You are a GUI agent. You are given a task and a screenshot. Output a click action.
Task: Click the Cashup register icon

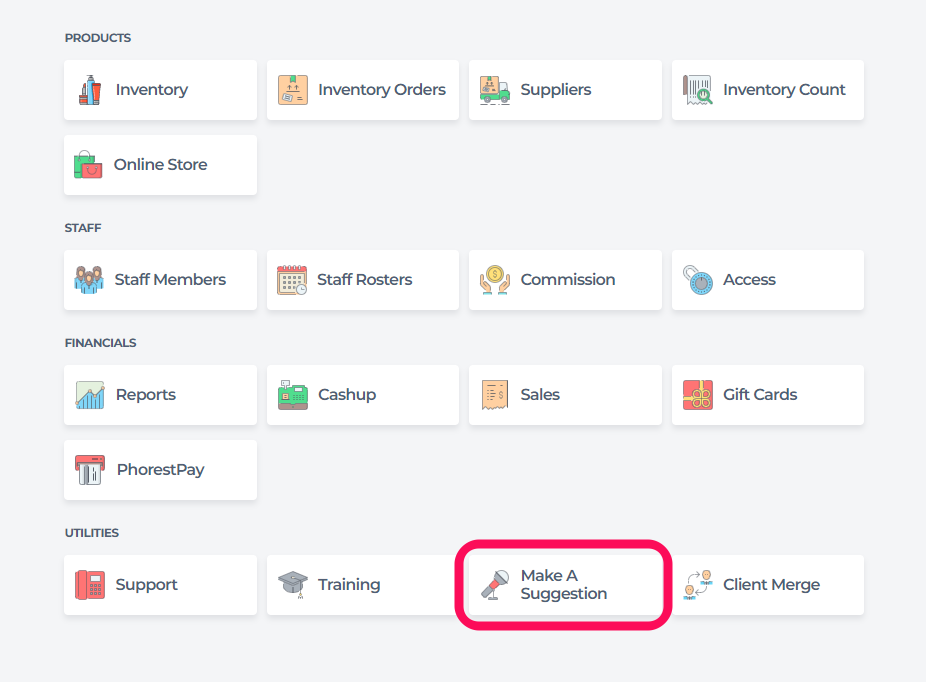(x=293, y=395)
